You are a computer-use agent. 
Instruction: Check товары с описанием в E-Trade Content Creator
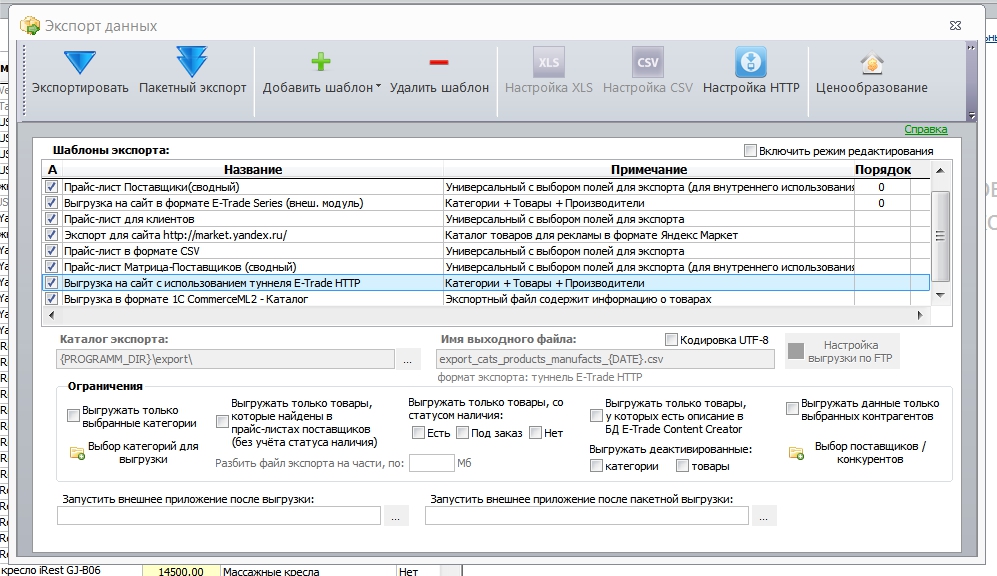596,416
